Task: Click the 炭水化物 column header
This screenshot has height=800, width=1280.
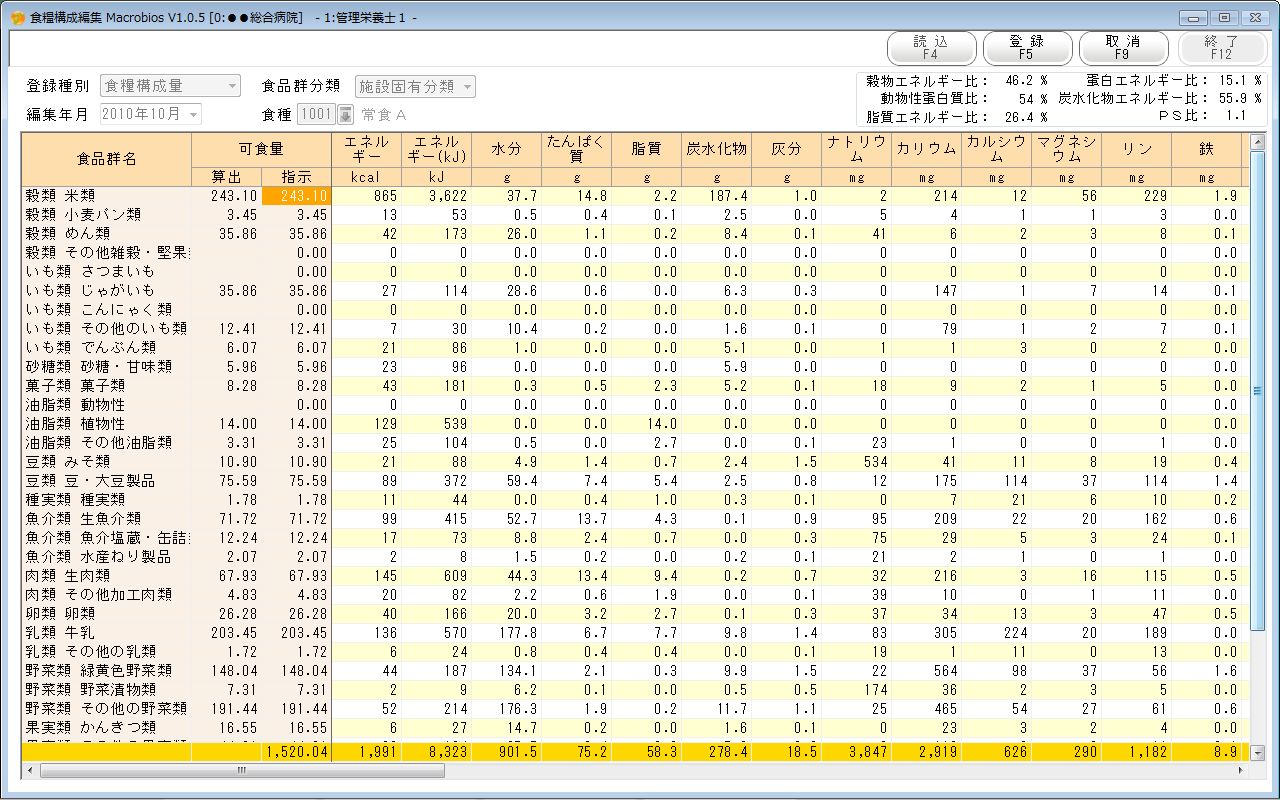Action: 716,149
